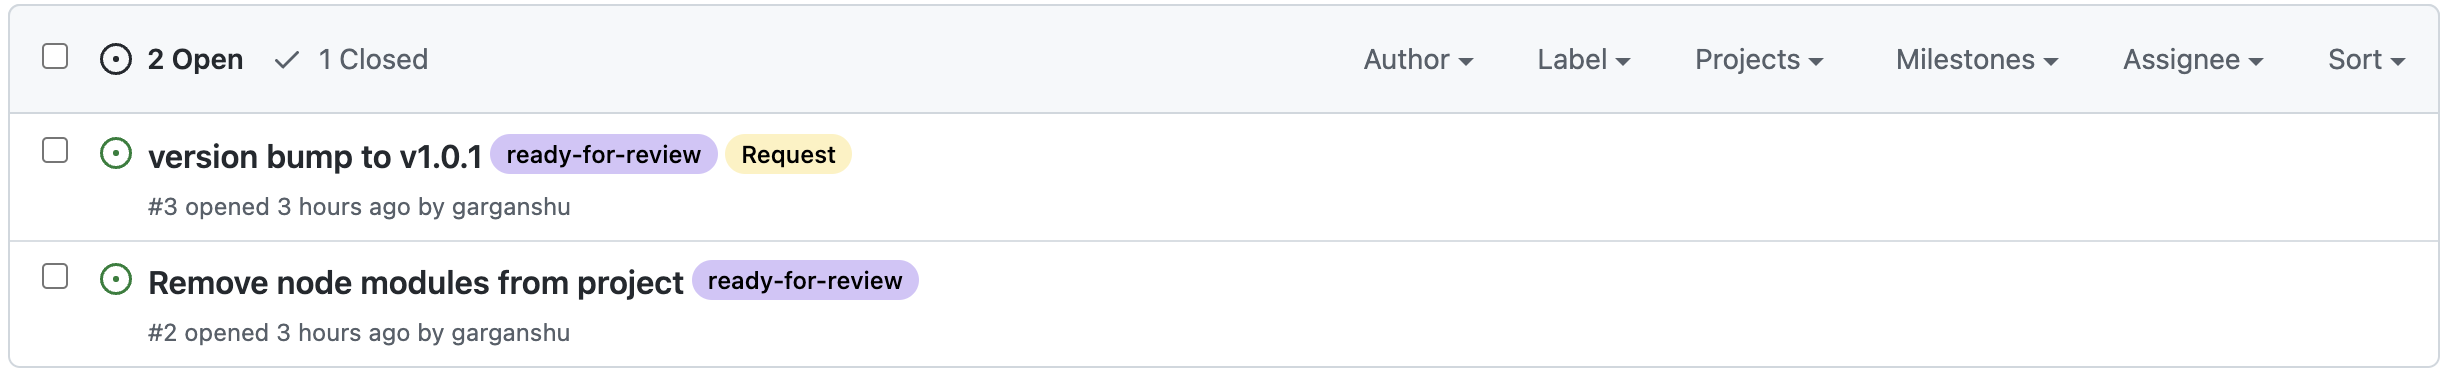Viewport: 2446px width, 374px height.
Task: Open the Label filter dropdown
Action: point(1584,60)
